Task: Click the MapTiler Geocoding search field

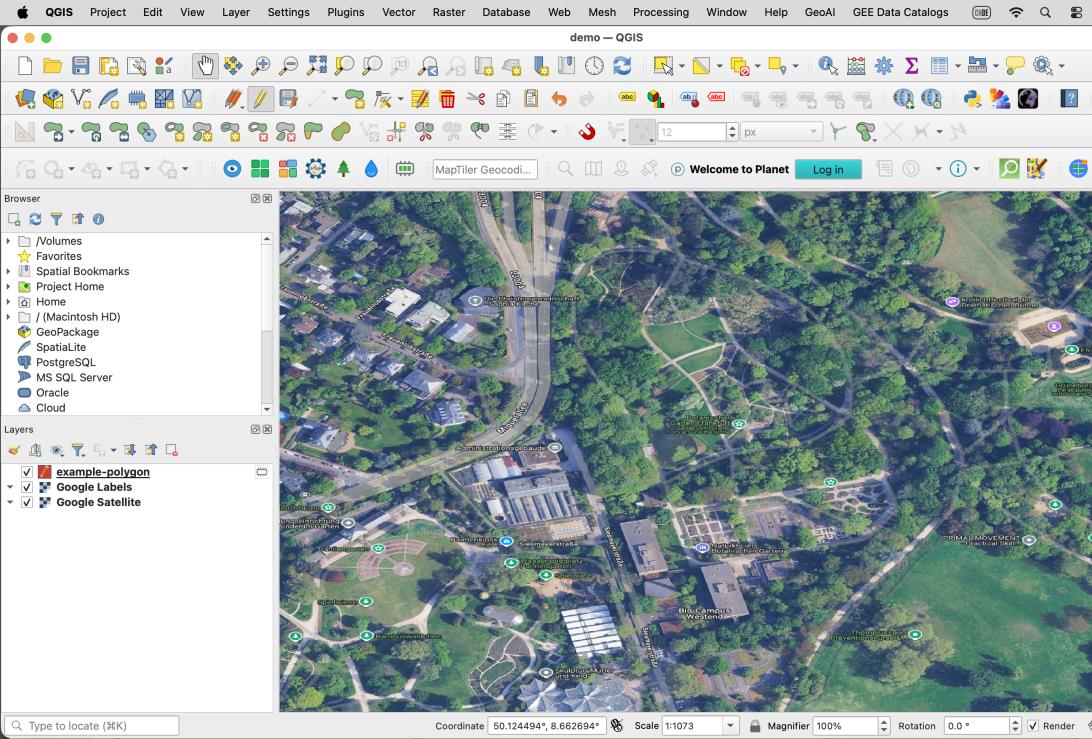Action: [x=485, y=169]
